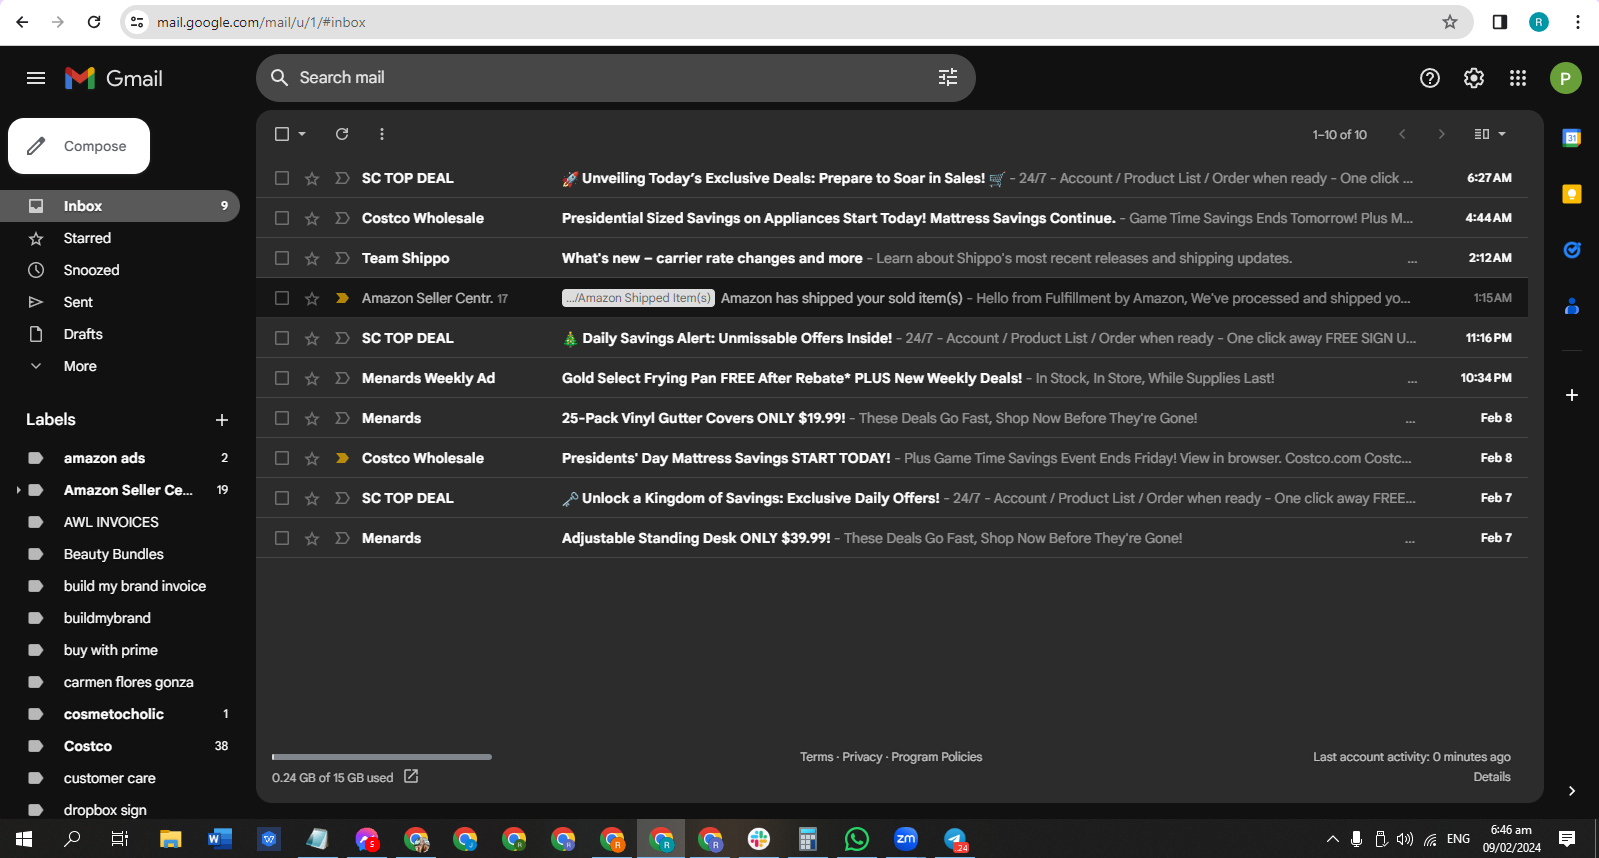The height and width of the screenshot is (858, 1599).
Task: Toggle importance marker on Costco Presidents' Day email
Action: point(342,458)
